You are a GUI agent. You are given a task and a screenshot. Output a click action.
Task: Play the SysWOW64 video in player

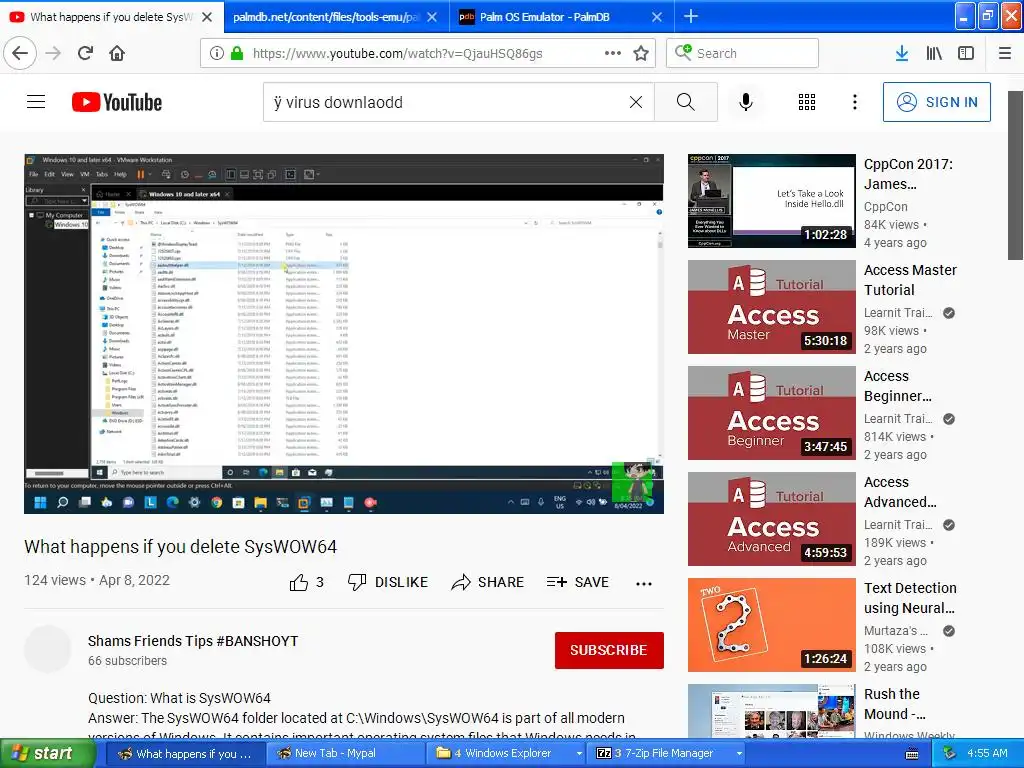pyautogui.click(x=344, y=334)
